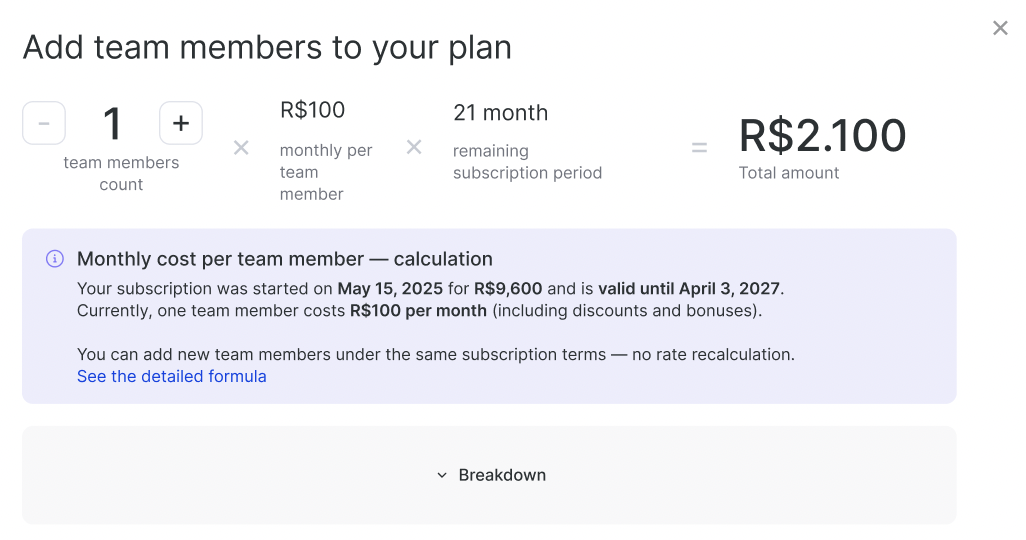Select the team members count number
This screenshot has height=540, width=1026.
click(112, 124)
